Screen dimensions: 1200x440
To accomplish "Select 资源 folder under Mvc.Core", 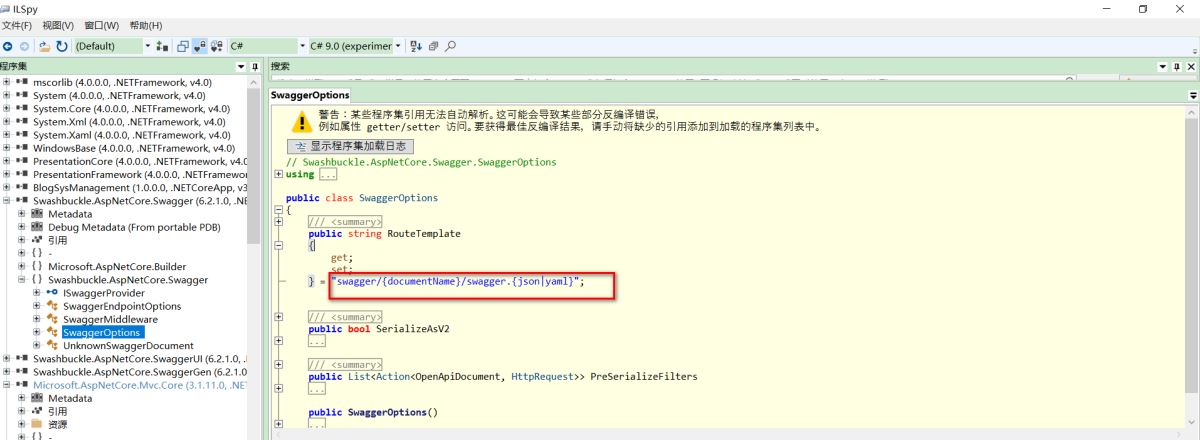I will [x=57, y=424].
